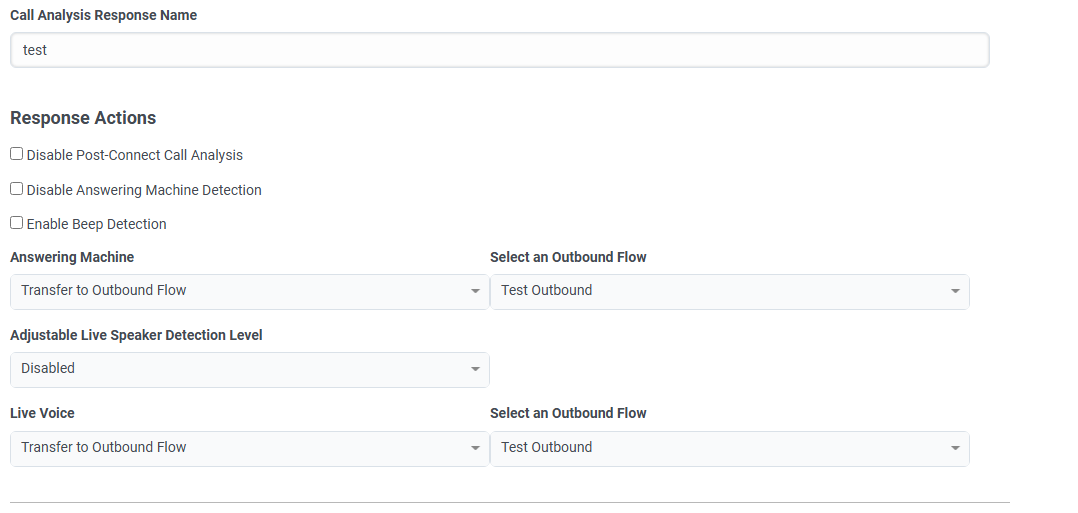The width and height of the screenshot is (1078, 513).
Task: Open the 'Disabled' Live Speaker Detection Level selection
Action: [x=240, y=369]
